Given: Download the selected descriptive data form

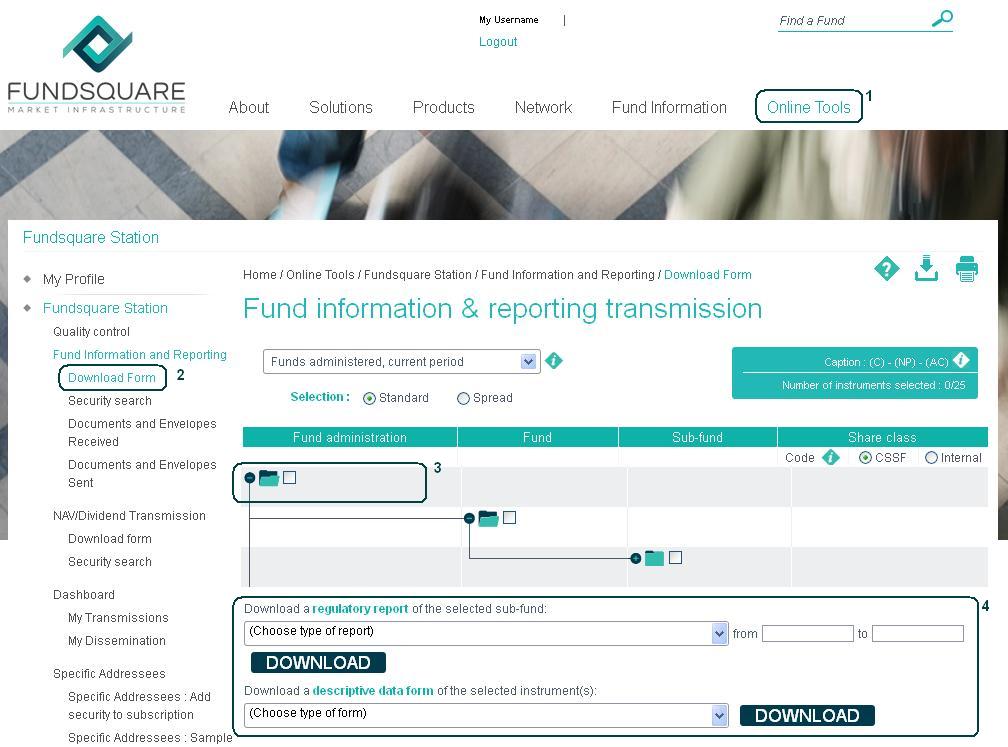Looking at the screenshot, I should point(807,716).
